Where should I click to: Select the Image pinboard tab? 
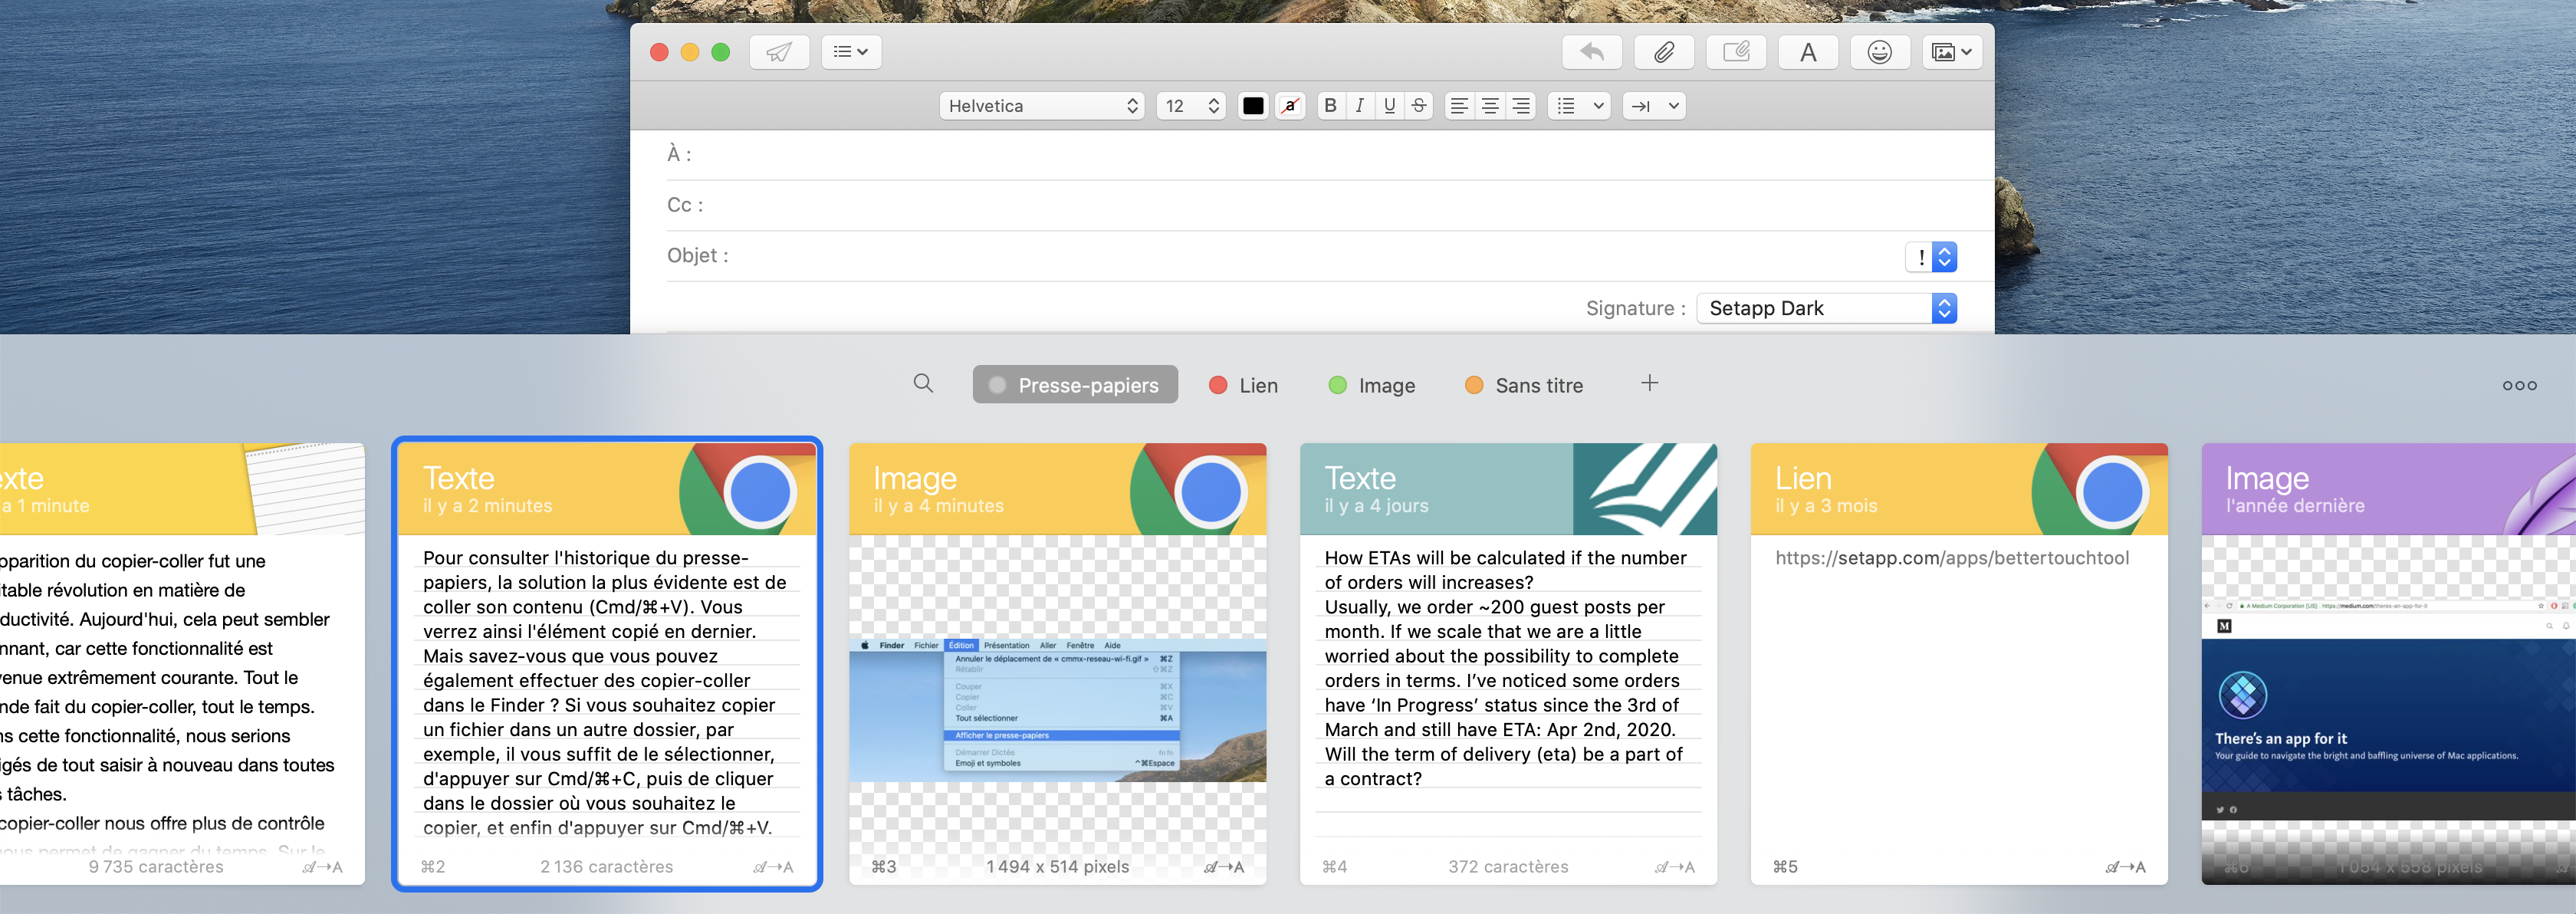1372,384
